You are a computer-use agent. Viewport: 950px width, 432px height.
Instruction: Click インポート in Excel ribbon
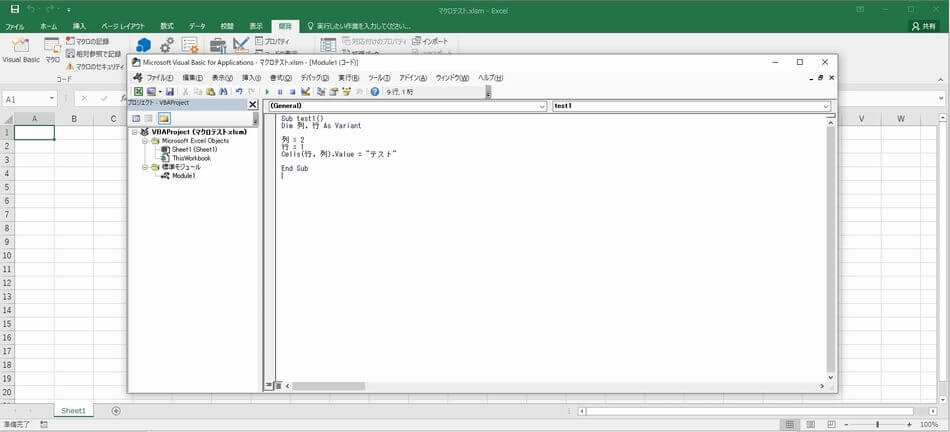point(430,41)
